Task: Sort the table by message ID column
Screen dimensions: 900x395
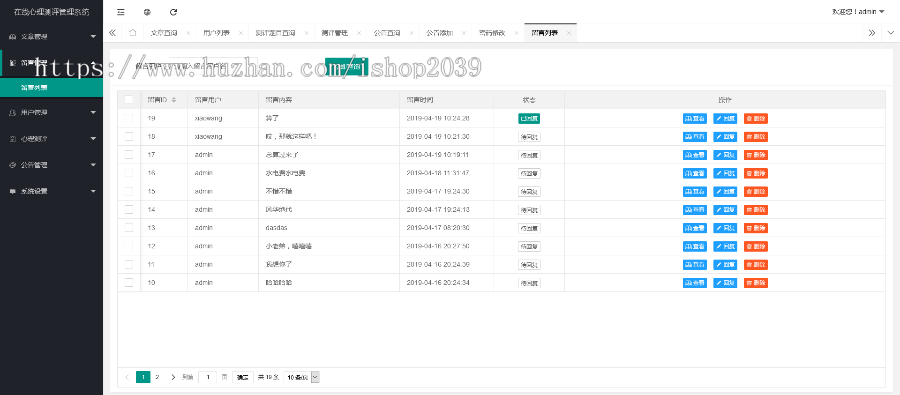Action: [174, 100]
